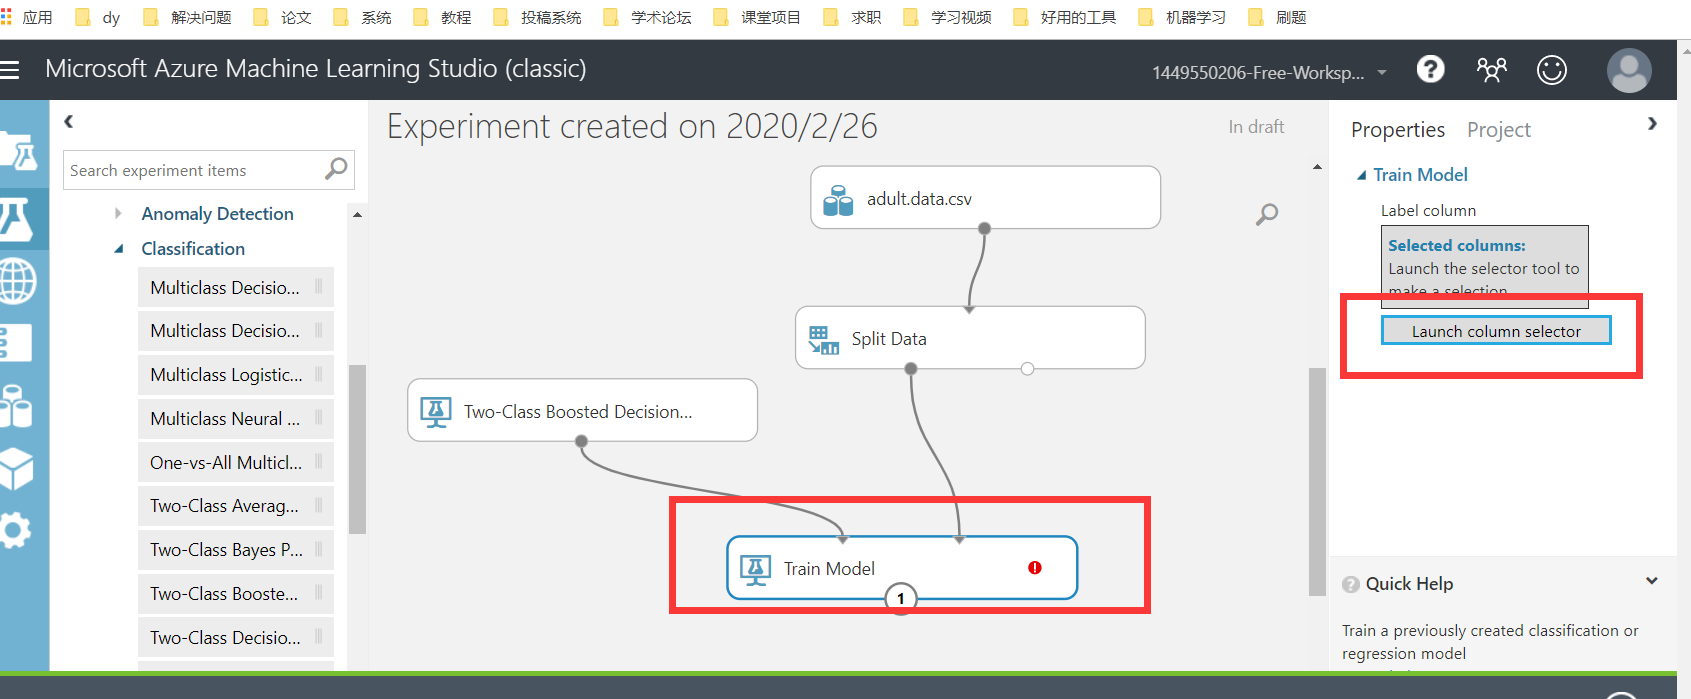
Task: Click the red error icon on Train Model
Action: click(1035, 568)
